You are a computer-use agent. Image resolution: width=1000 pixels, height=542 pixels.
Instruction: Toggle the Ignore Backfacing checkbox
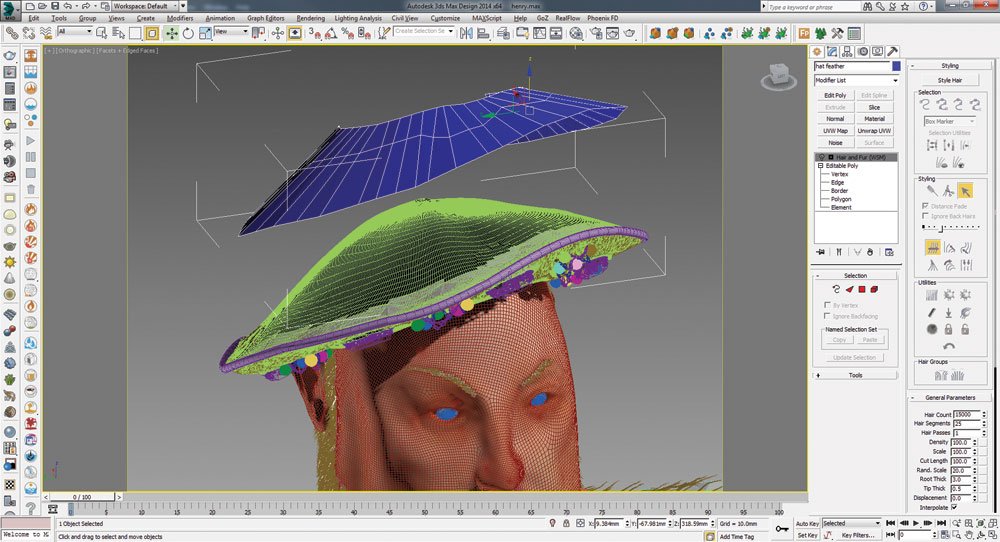[827, 316]
